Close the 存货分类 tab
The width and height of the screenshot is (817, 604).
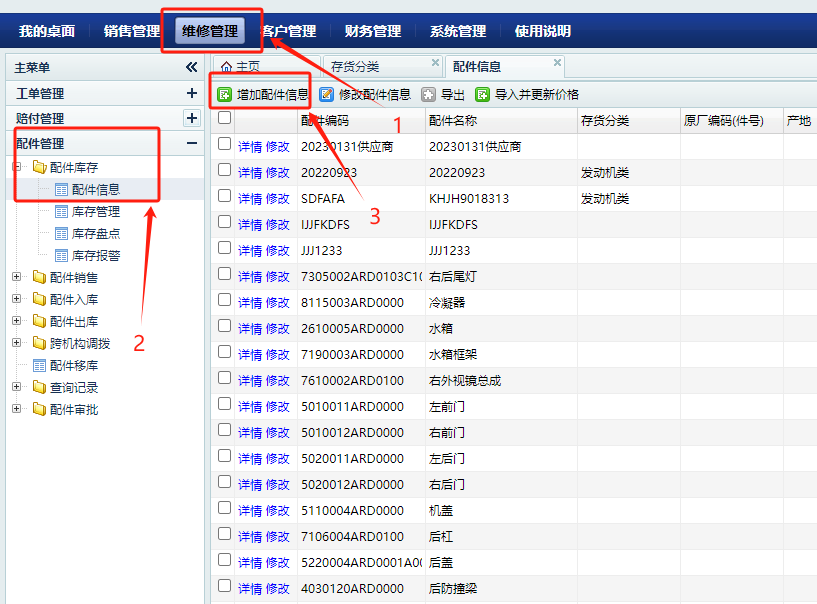(435, 63)
